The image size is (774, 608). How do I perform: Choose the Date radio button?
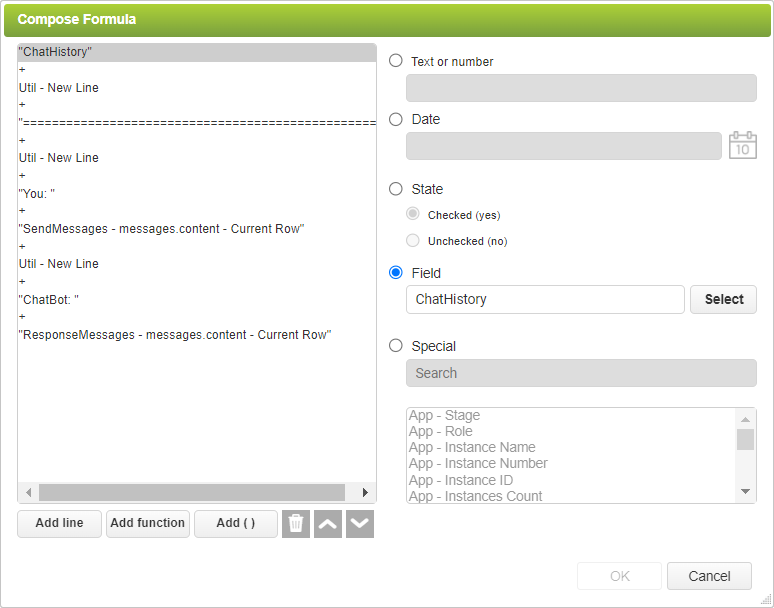click(396, 119)
